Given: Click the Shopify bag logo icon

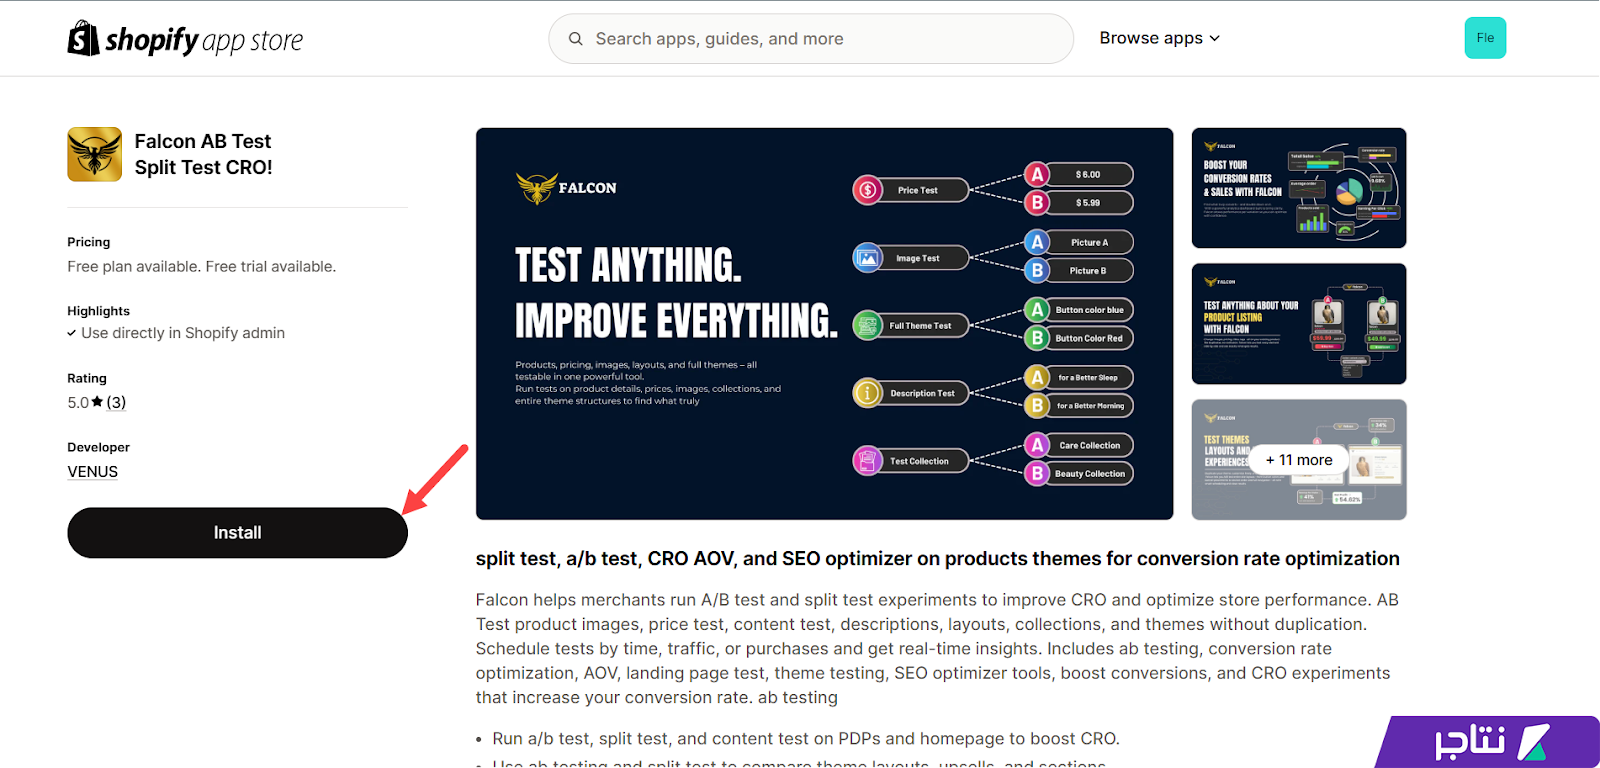Looking at the screenshot, I should (x=83, y=38).
